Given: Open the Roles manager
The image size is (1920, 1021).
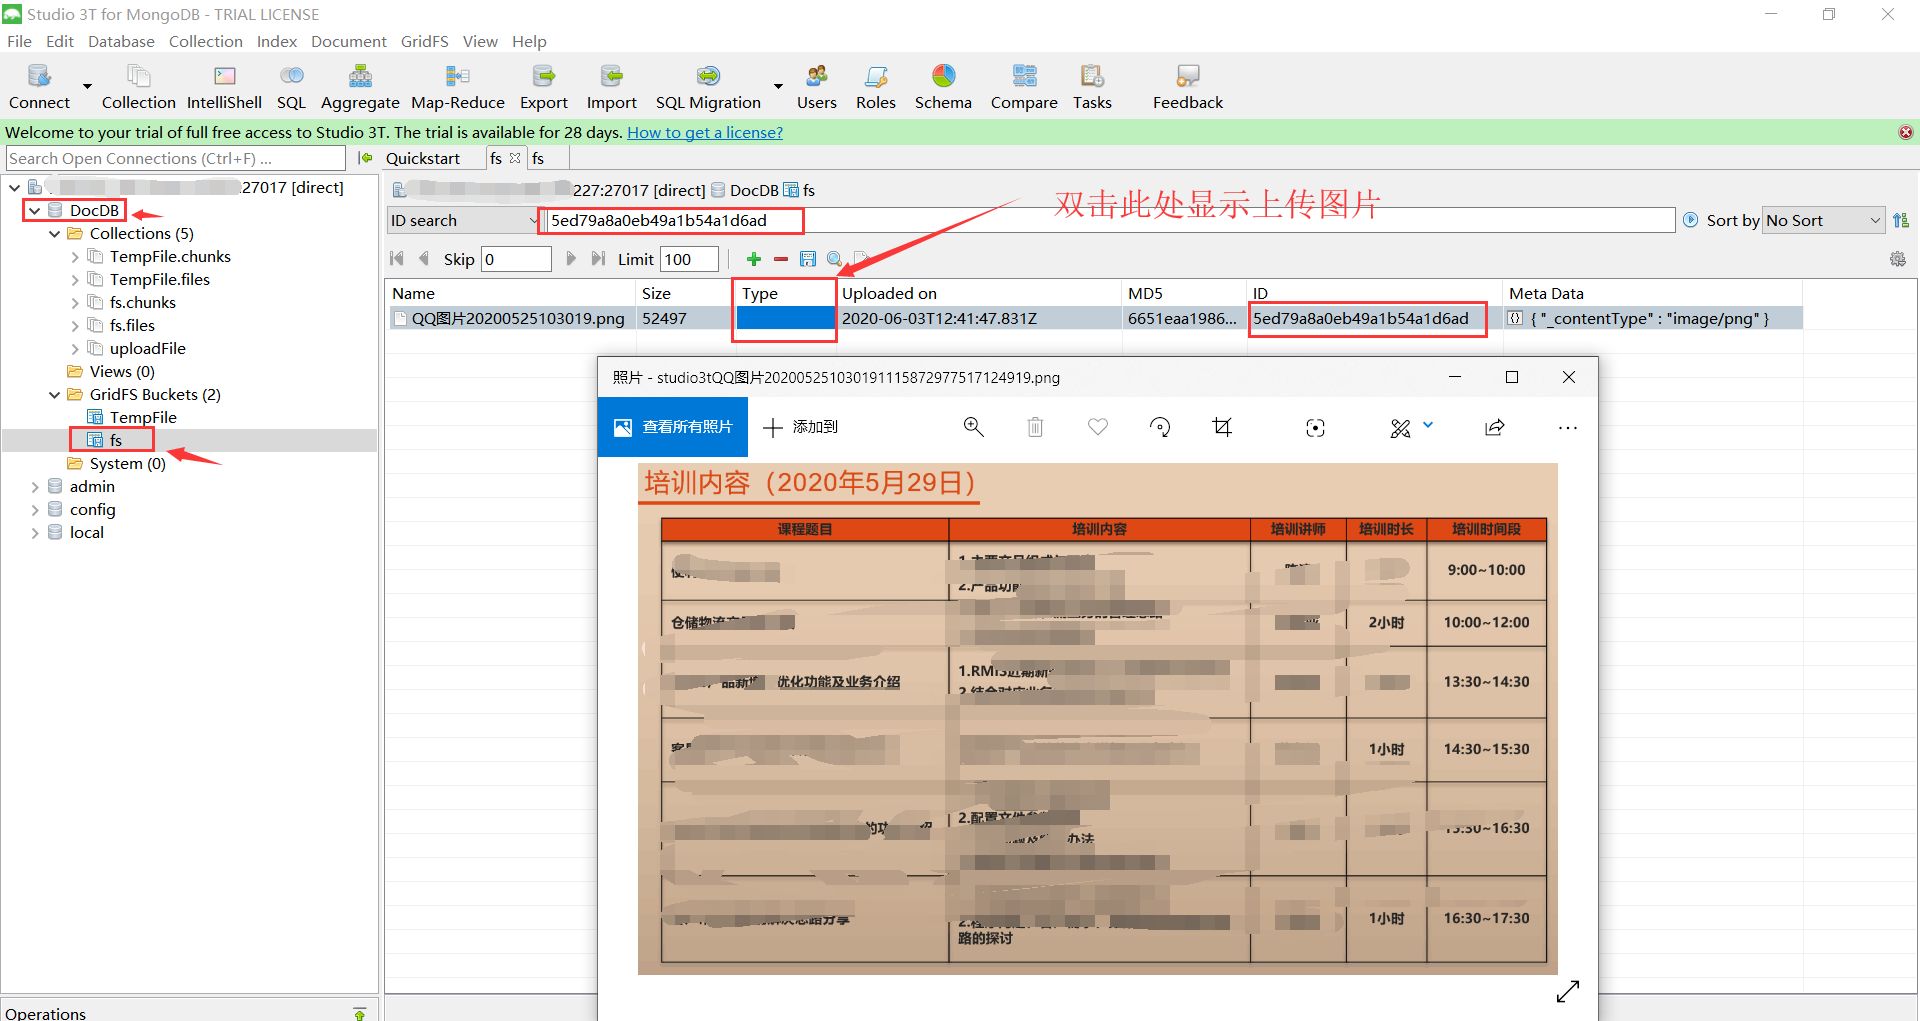Looking at the screenshot, I should click(x=876, y=86).
